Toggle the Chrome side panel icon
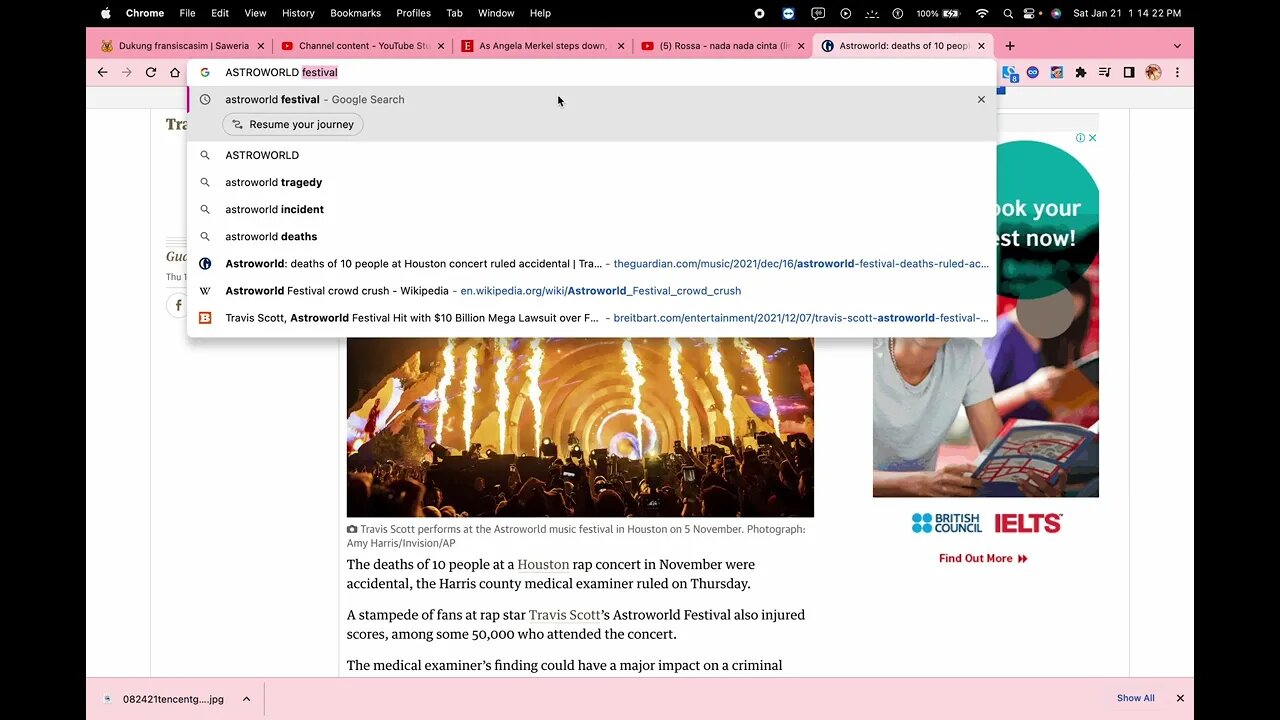Viewport: 1280px width, 720px height. point(1129,72)
